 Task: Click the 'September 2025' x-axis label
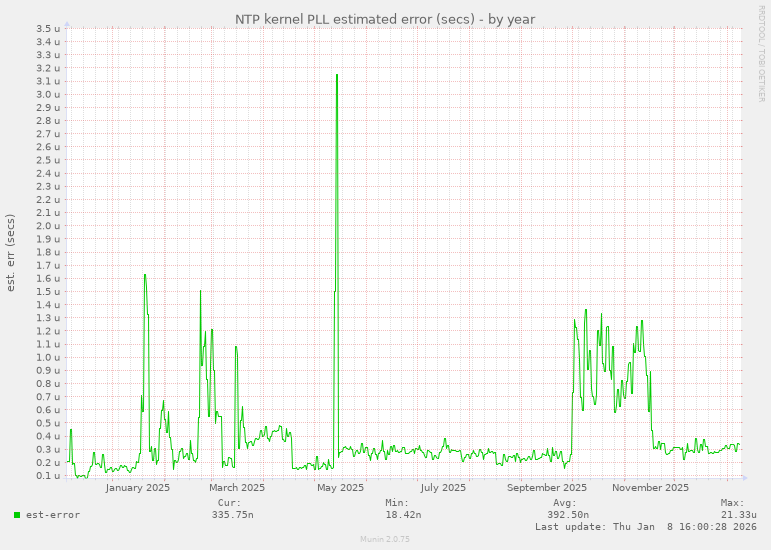pyautogui.click(x=547, y=488)
